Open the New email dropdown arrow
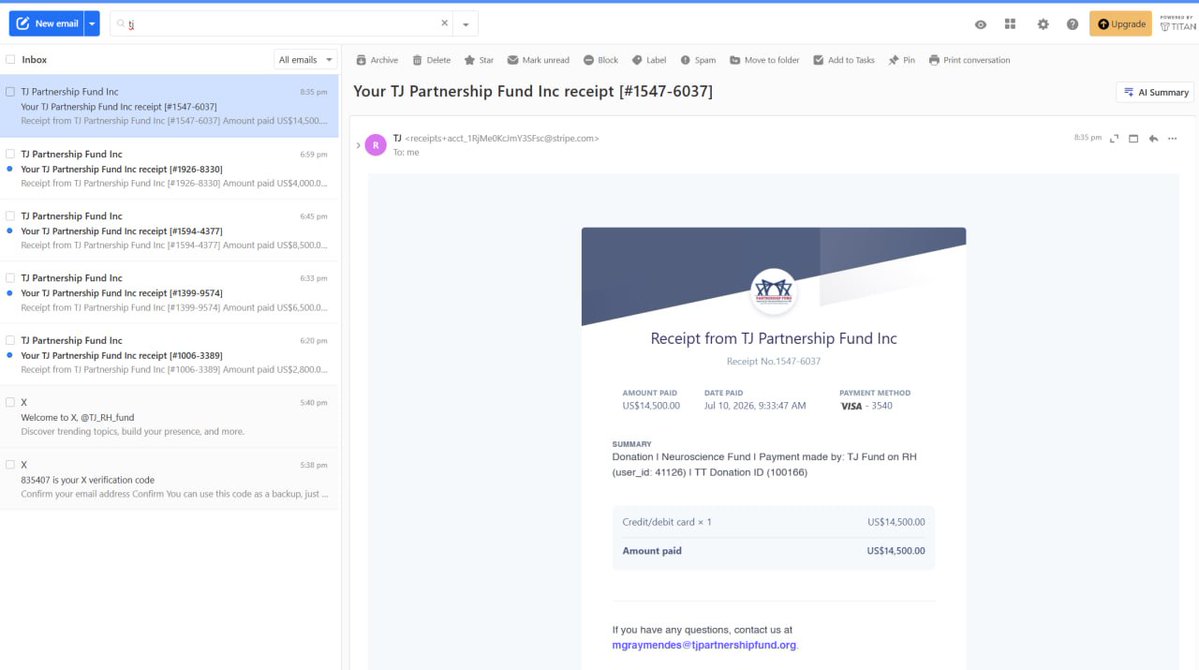 (92, 24)
